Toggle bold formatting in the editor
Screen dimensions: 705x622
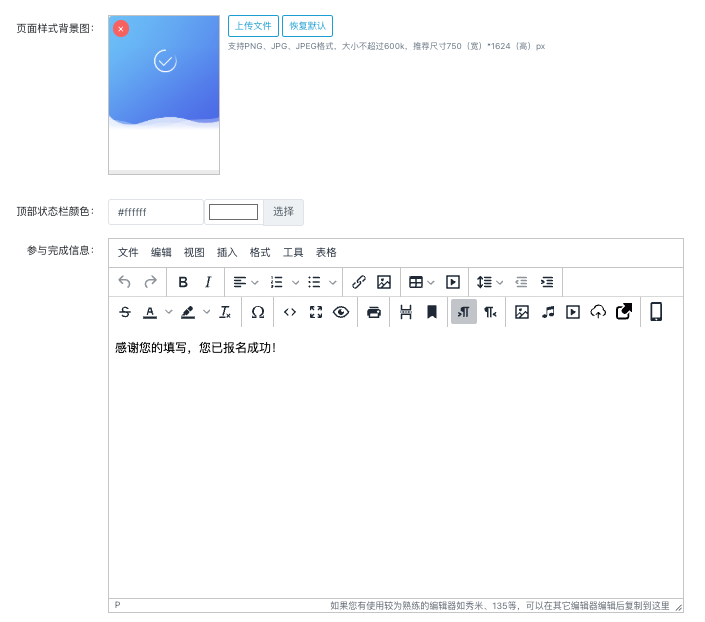[x=183, y=282]
